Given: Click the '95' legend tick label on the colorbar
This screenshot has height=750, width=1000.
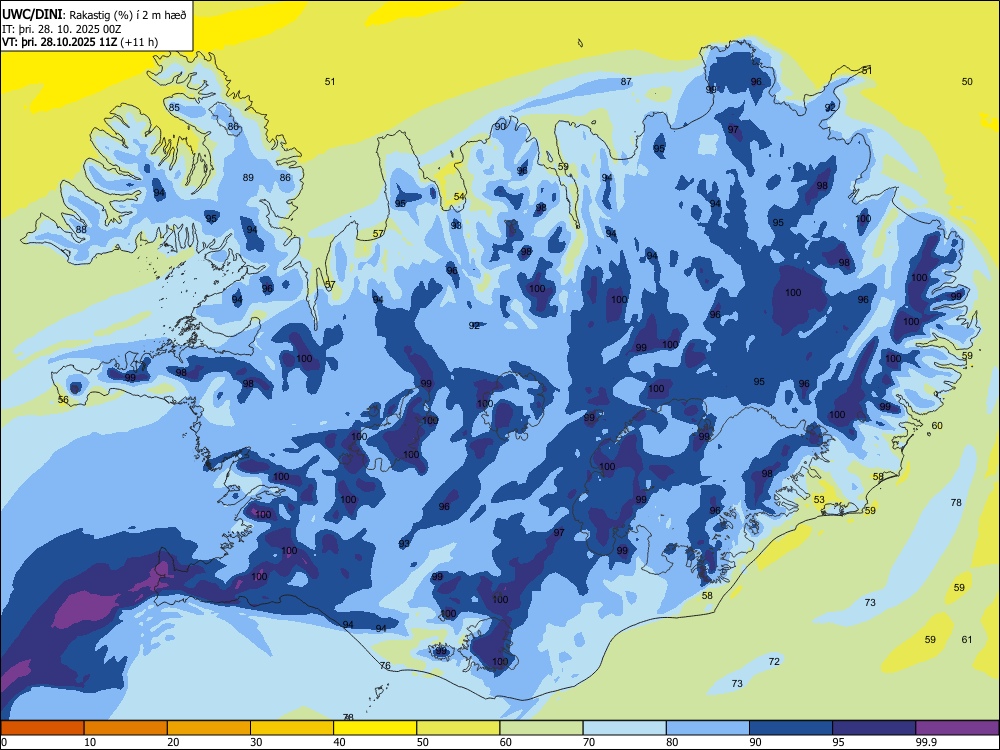Looking at the screenshot, I should click(838, 742).
